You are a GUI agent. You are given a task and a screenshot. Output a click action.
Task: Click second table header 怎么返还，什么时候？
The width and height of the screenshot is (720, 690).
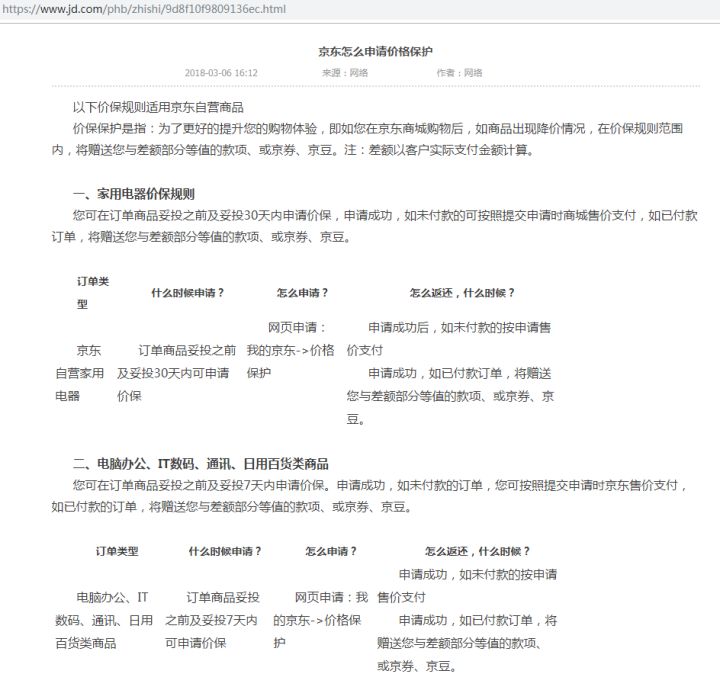pos(477,551)
